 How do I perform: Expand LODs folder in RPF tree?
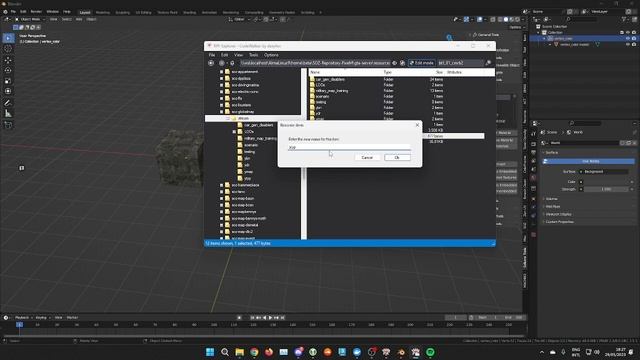point(234,132)
